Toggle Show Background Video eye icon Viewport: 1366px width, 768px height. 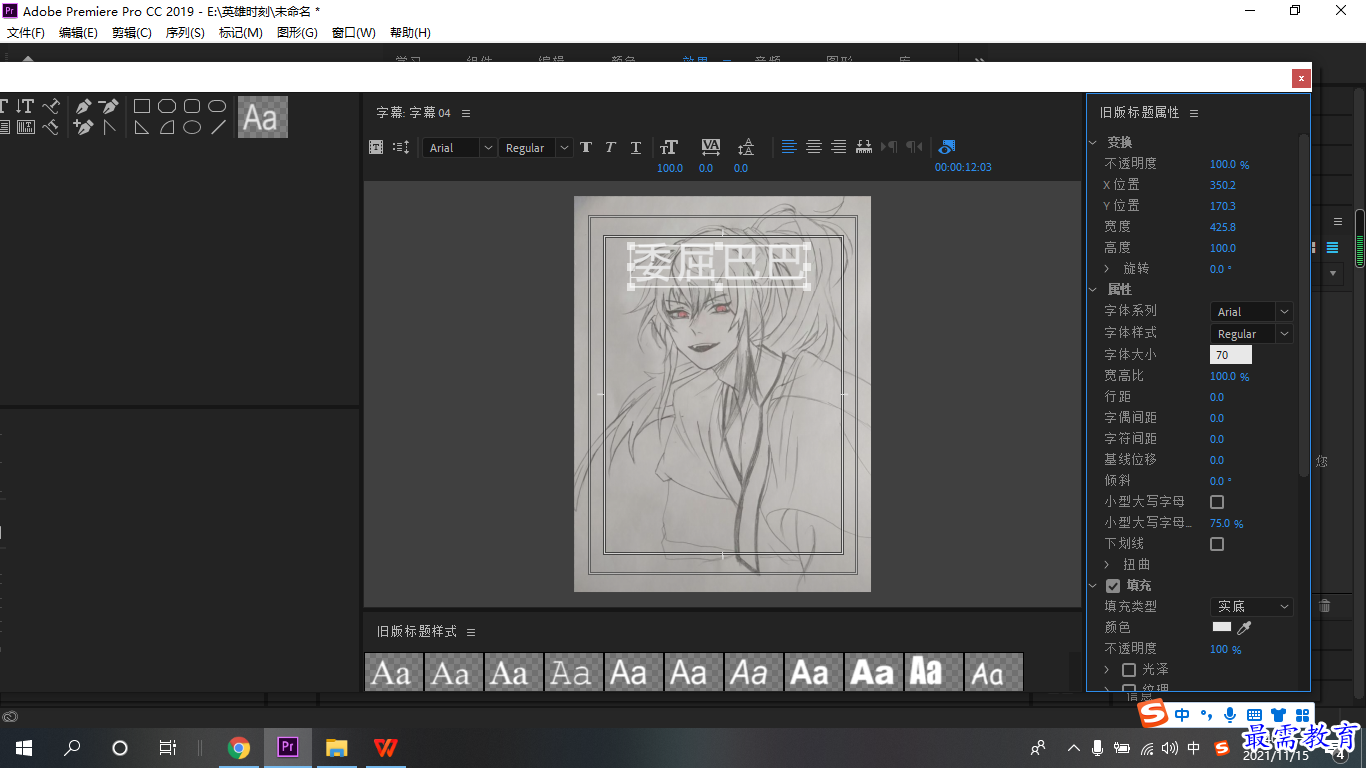point(947,147)
